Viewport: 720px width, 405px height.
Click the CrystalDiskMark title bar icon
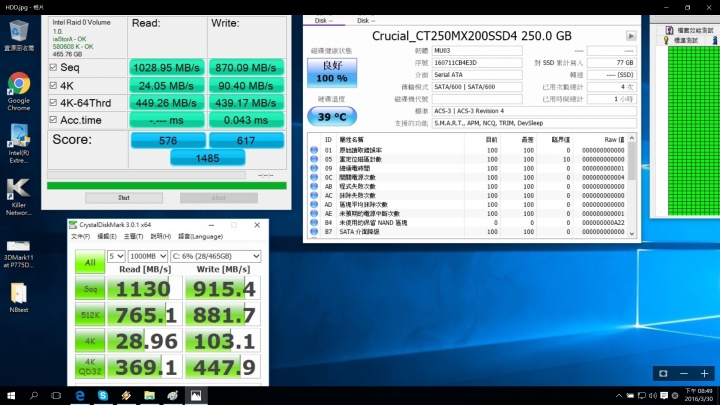point(73,225)
